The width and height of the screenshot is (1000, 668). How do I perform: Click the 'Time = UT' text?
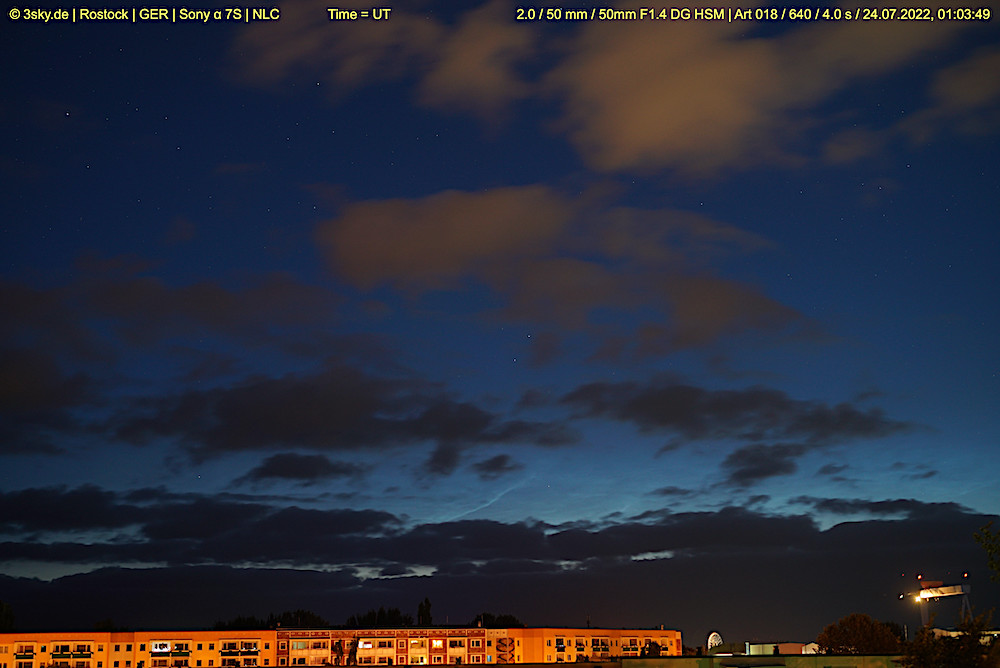[x=359, y=14]
